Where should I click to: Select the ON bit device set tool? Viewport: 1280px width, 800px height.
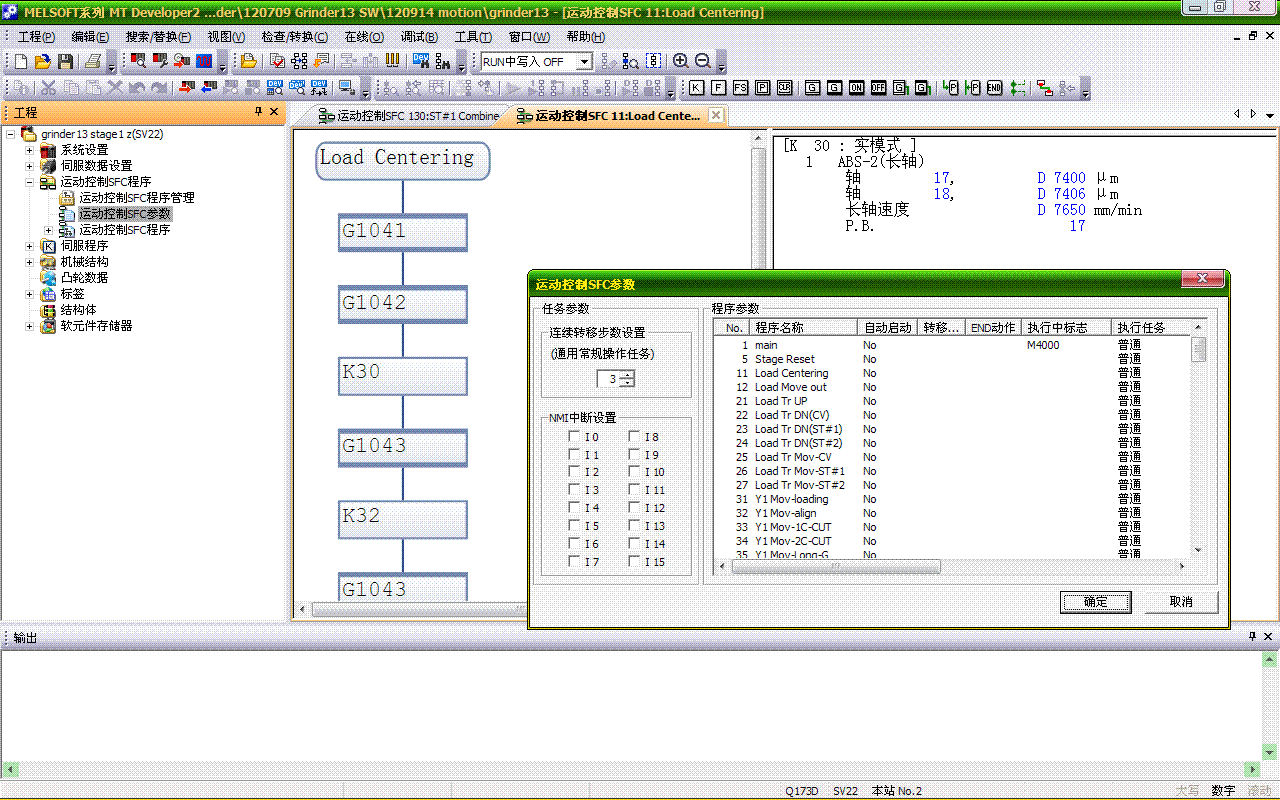pyautogui.click(x=856, y=88)
